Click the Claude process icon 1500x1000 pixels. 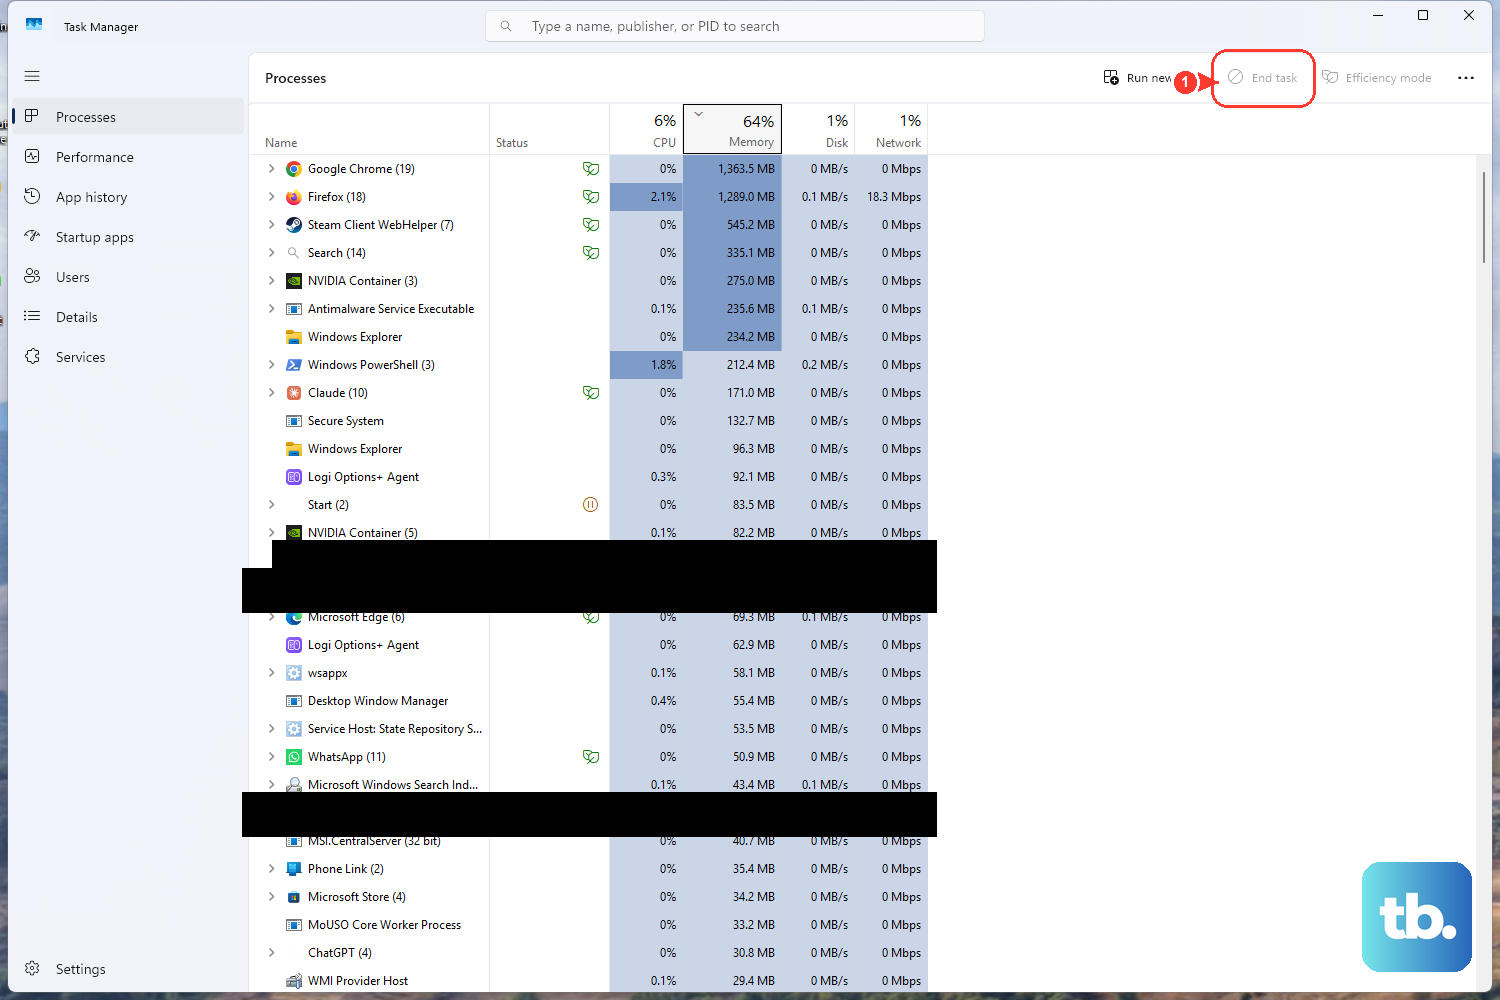click(294, 393)
